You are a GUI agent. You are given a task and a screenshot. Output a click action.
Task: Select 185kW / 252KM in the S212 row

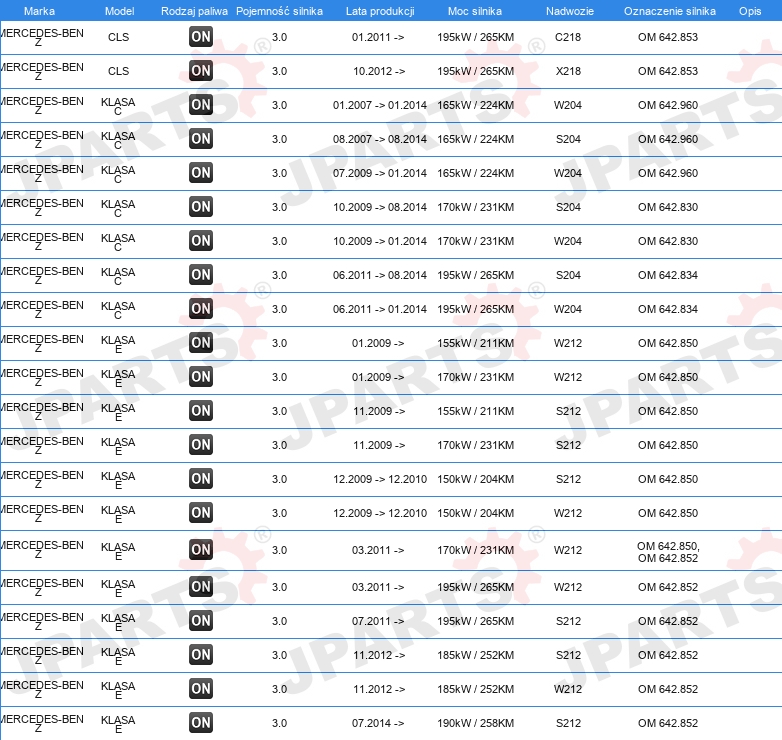click(475, 655)
